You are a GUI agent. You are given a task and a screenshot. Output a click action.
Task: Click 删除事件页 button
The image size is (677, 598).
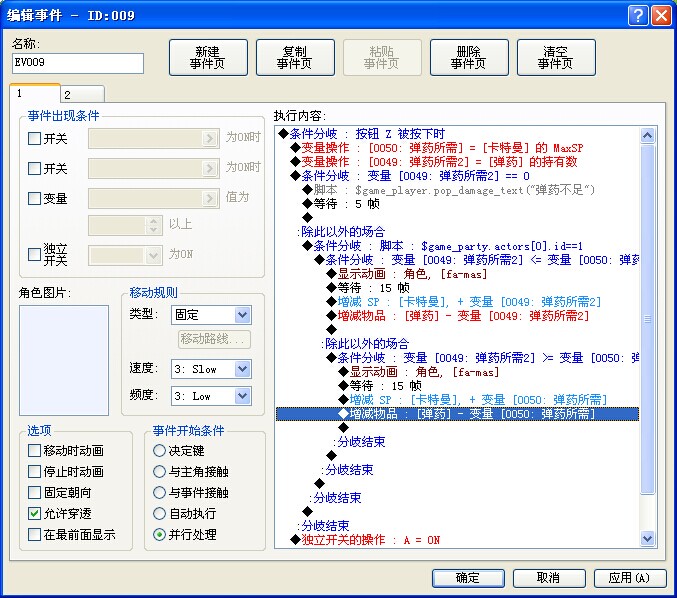tap(469, 57)
